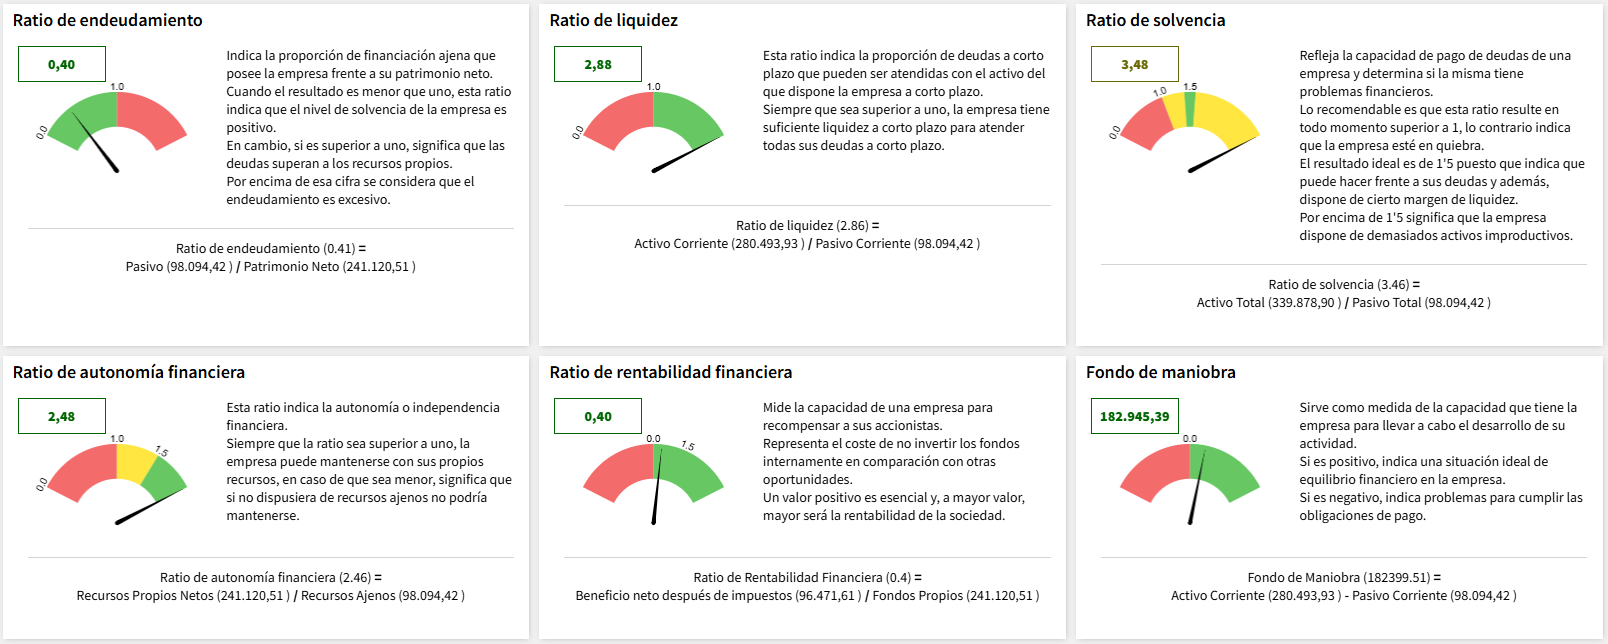Screen dimensions: 1608x644
Task: Click the Ratio de endeudamiento gauge chart
Action: coord(117,124)
